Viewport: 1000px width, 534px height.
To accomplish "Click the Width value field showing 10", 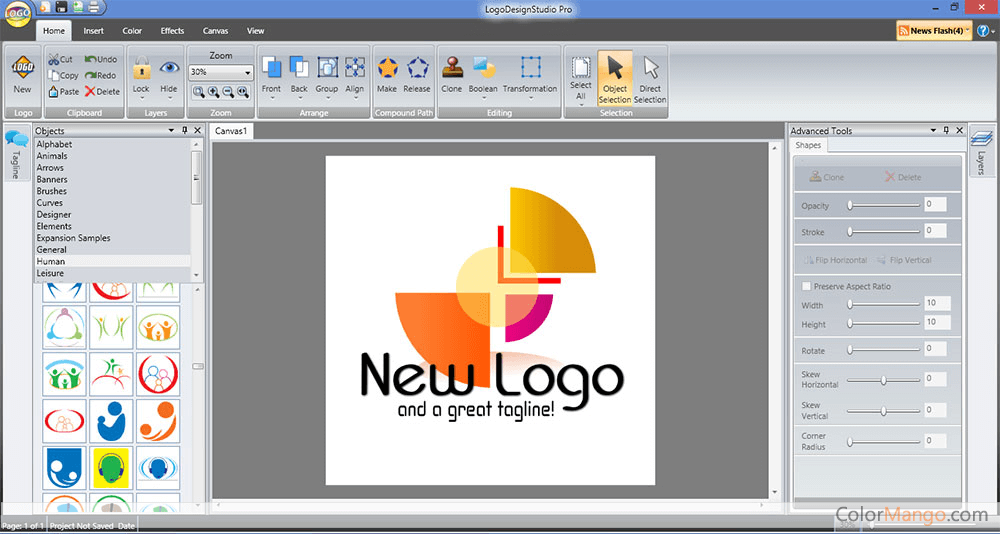I will (x=938, y=304).
